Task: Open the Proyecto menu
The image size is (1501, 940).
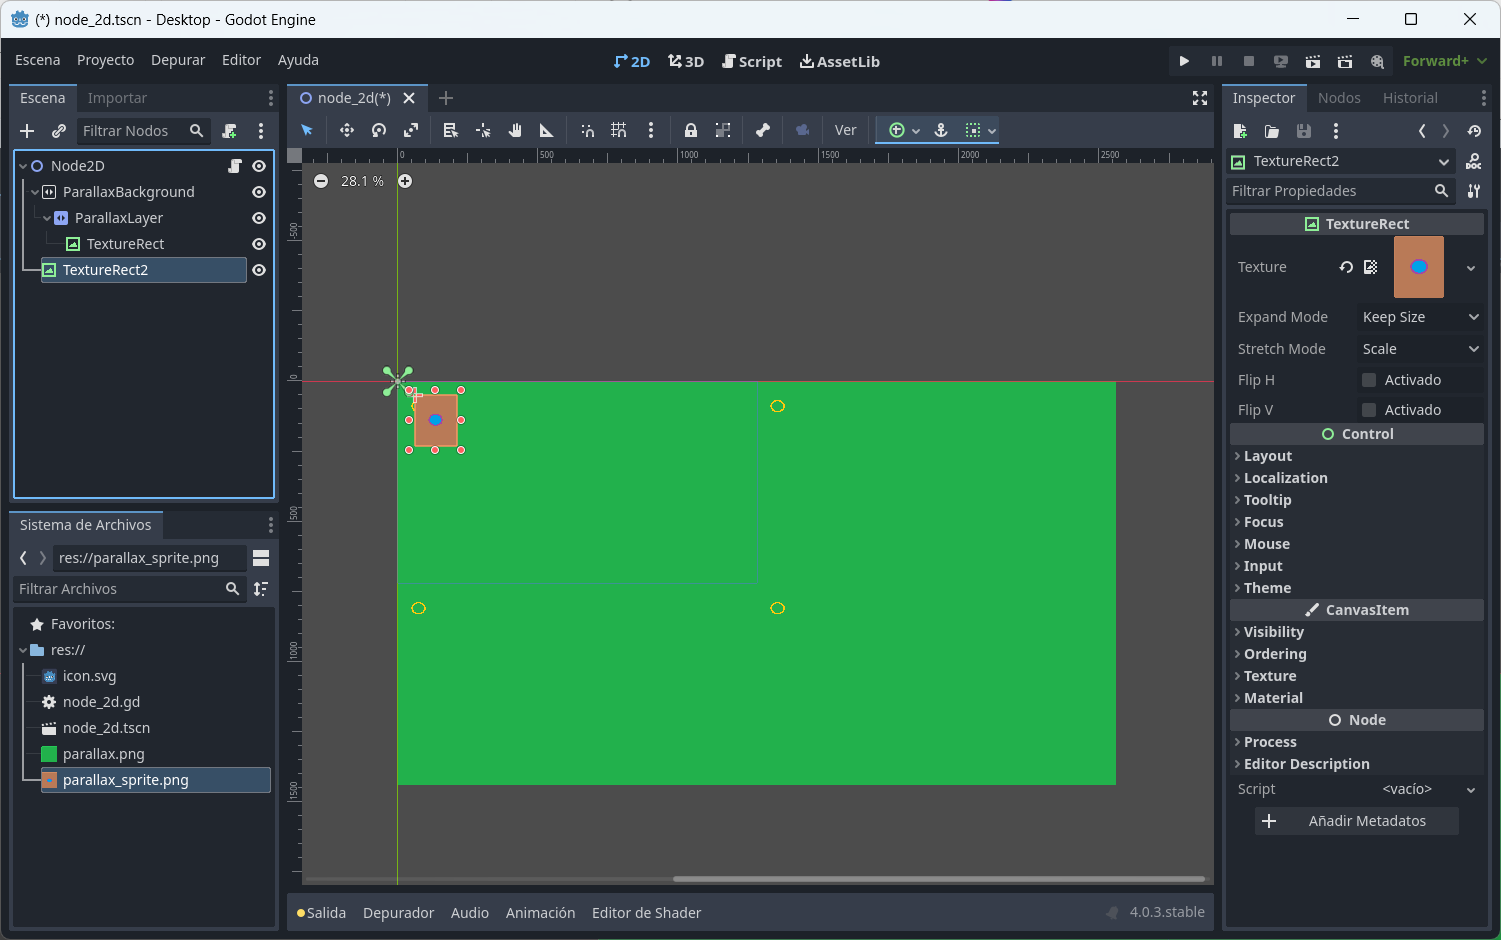Action: [x=105, y=60]
